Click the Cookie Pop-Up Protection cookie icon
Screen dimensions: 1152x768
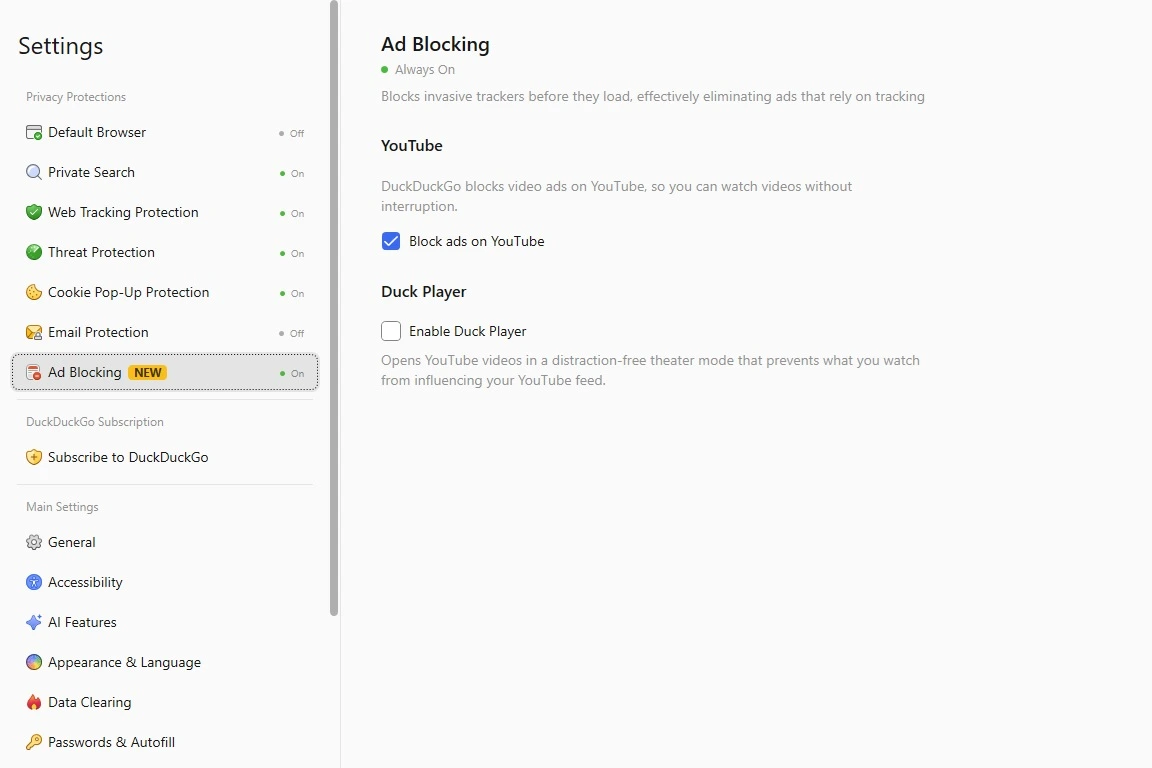tap(34, 292)
